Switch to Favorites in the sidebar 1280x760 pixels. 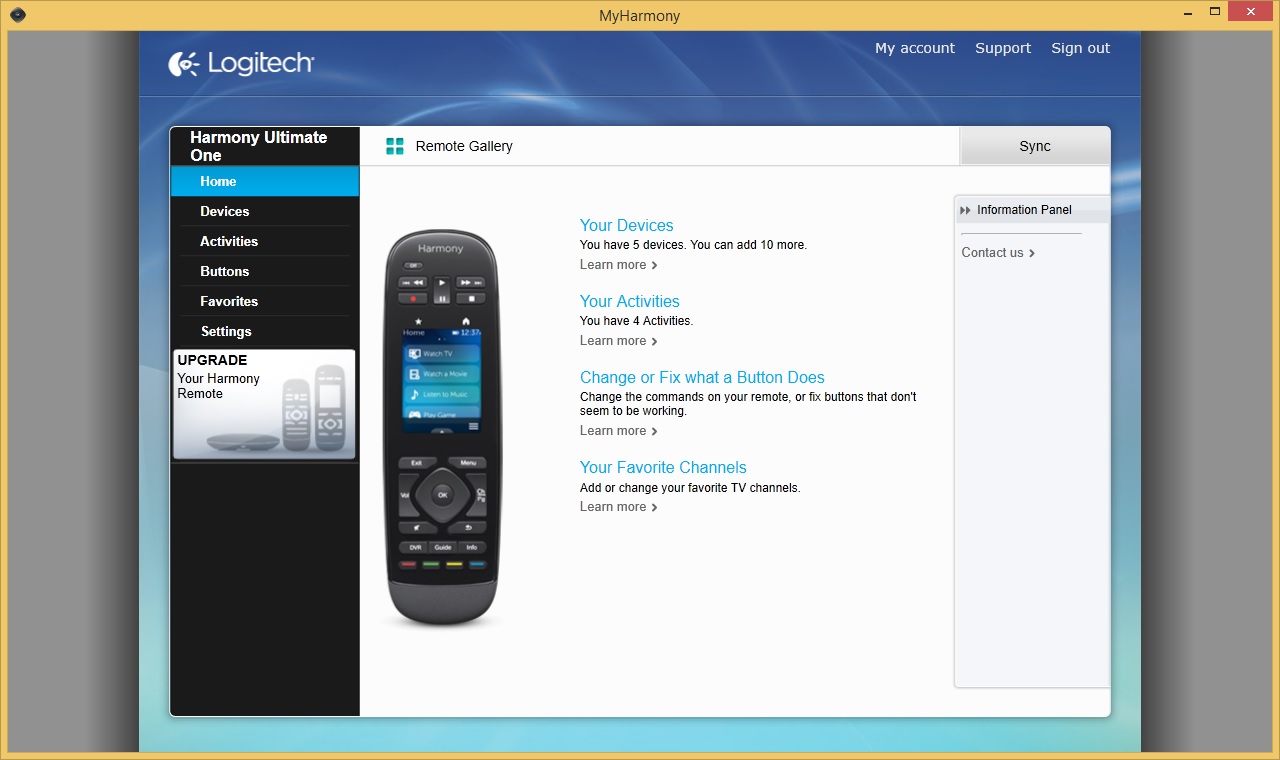265,301
